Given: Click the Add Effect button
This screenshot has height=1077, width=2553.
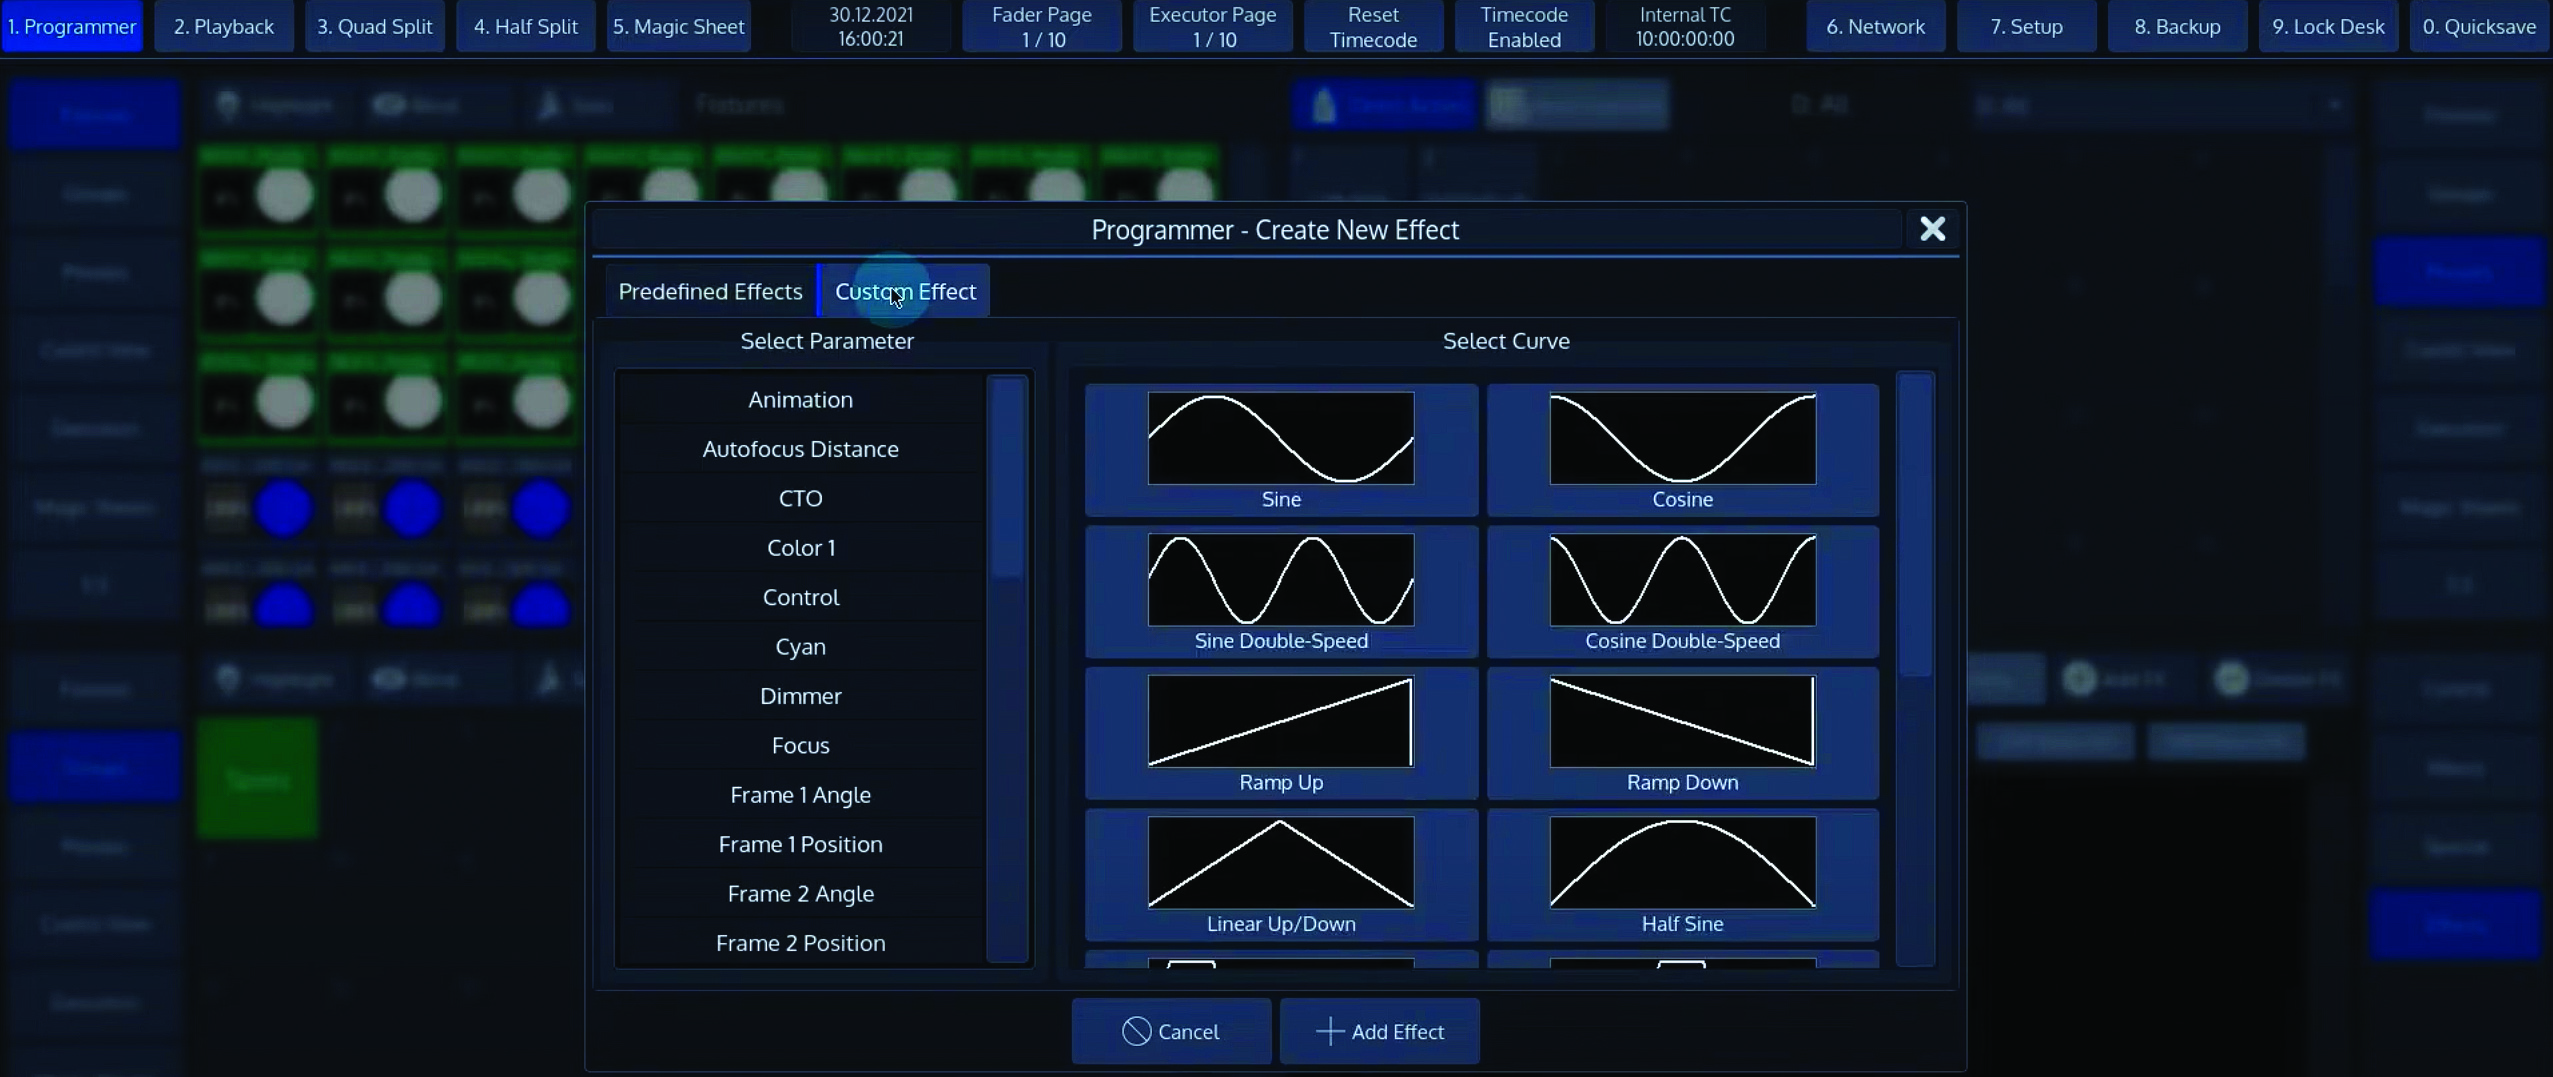Looking at the screenshot, I should (1379, 1031).
